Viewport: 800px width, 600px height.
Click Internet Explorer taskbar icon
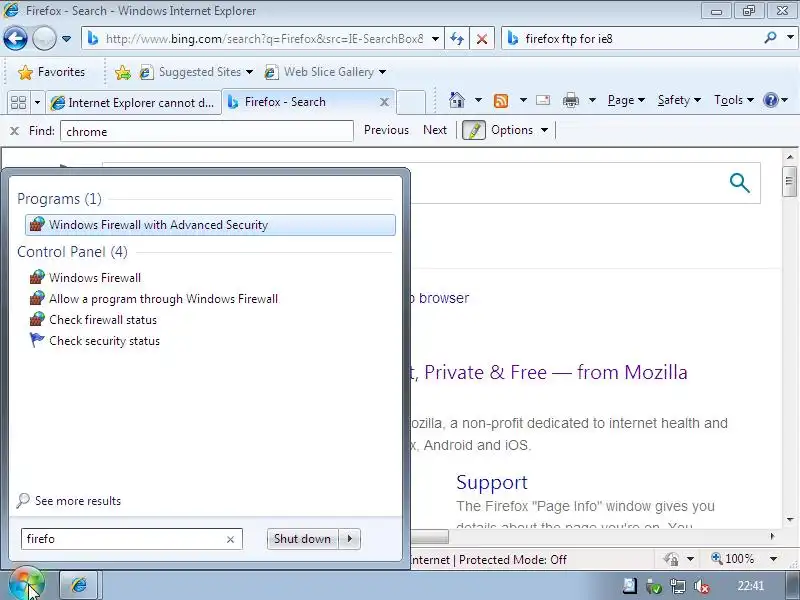click(x=79, y=585)
